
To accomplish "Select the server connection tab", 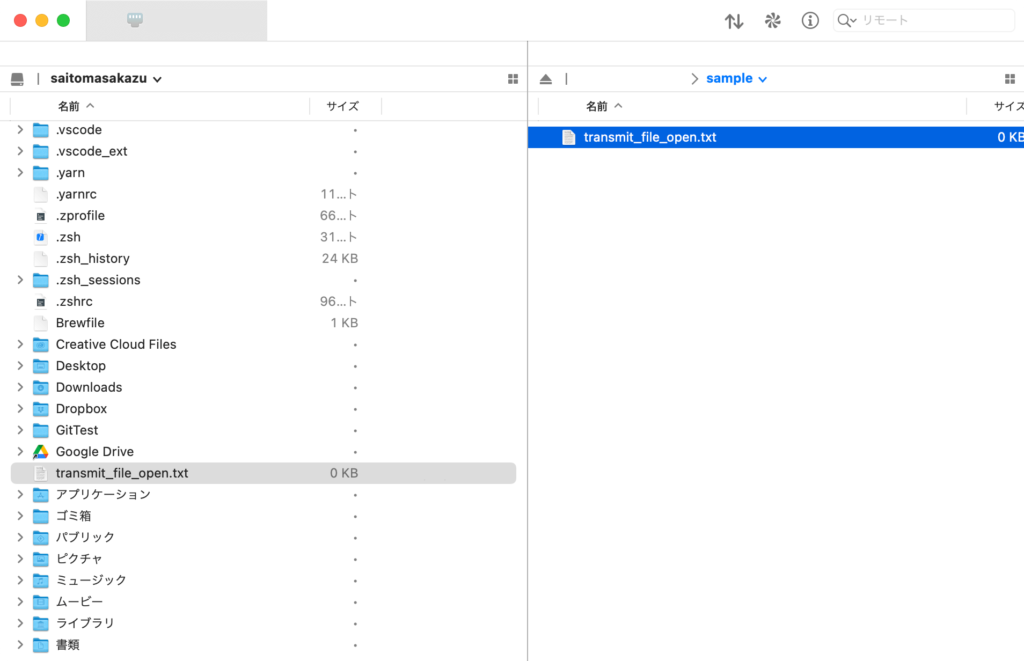I will [x=176, y=21].
